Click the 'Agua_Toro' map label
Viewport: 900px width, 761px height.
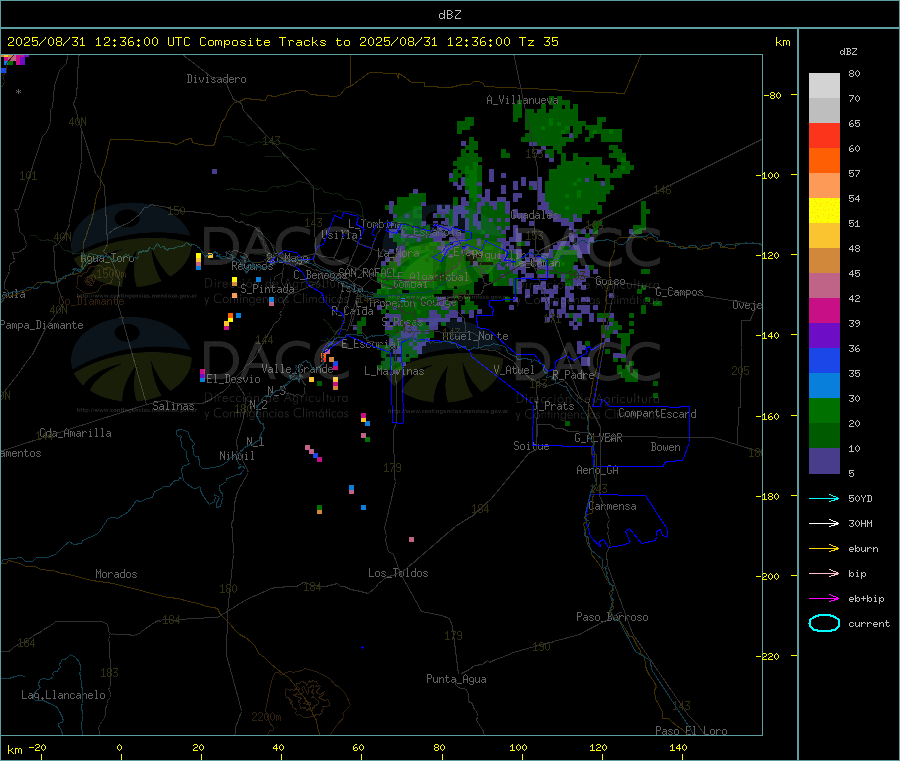point(107,258)
